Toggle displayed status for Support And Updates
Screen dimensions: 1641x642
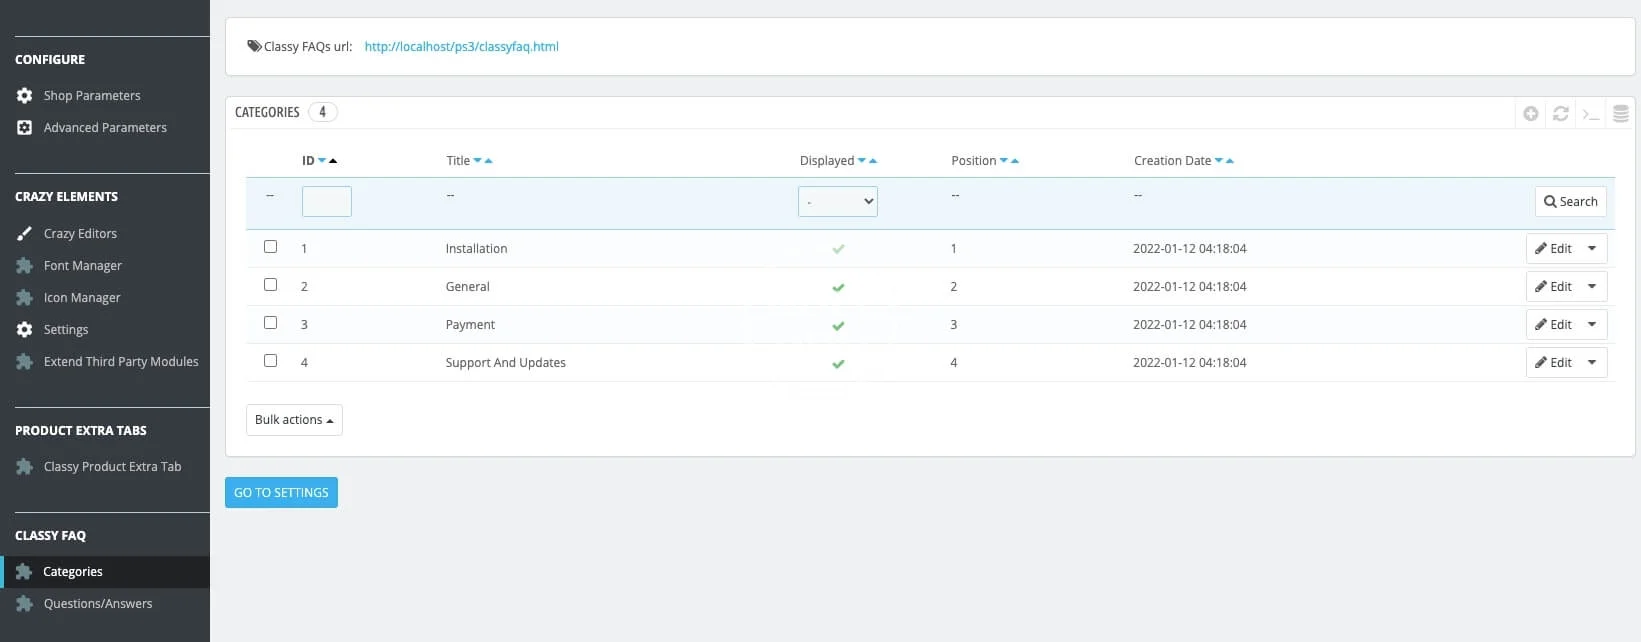(838, 363)
